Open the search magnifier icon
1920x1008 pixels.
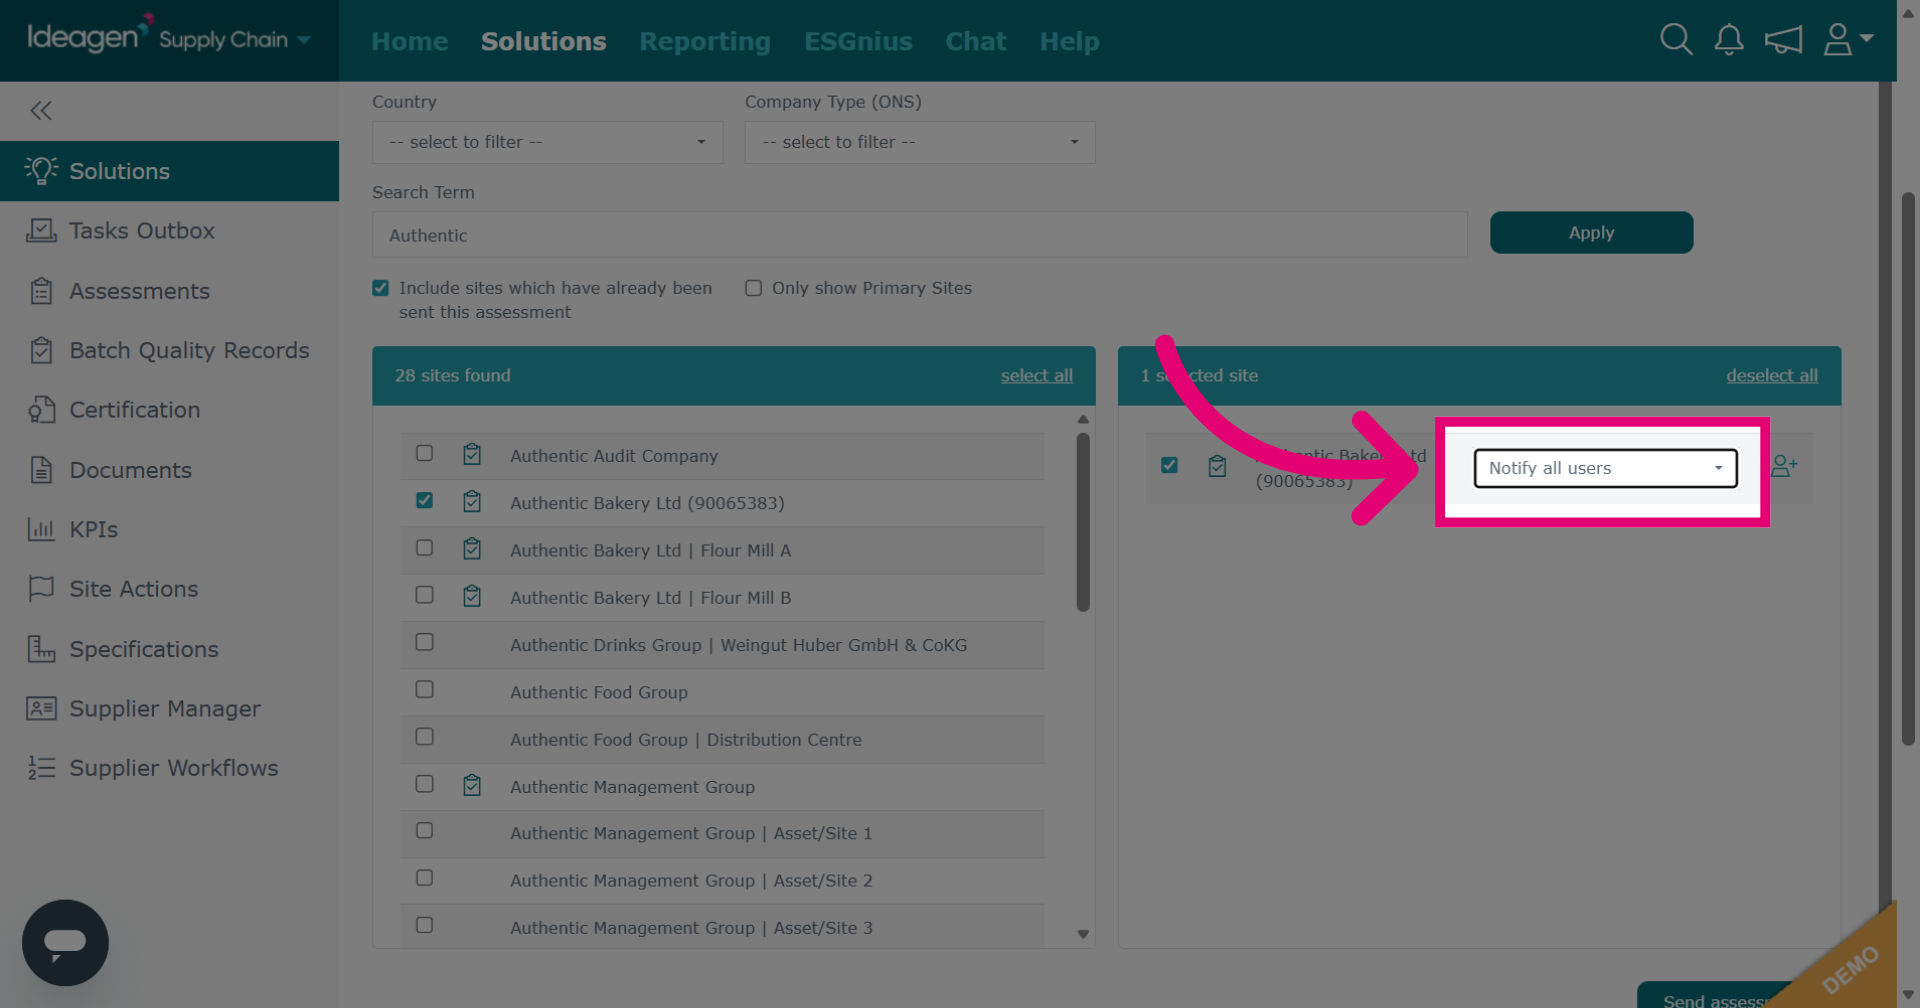pos(1676,40)
